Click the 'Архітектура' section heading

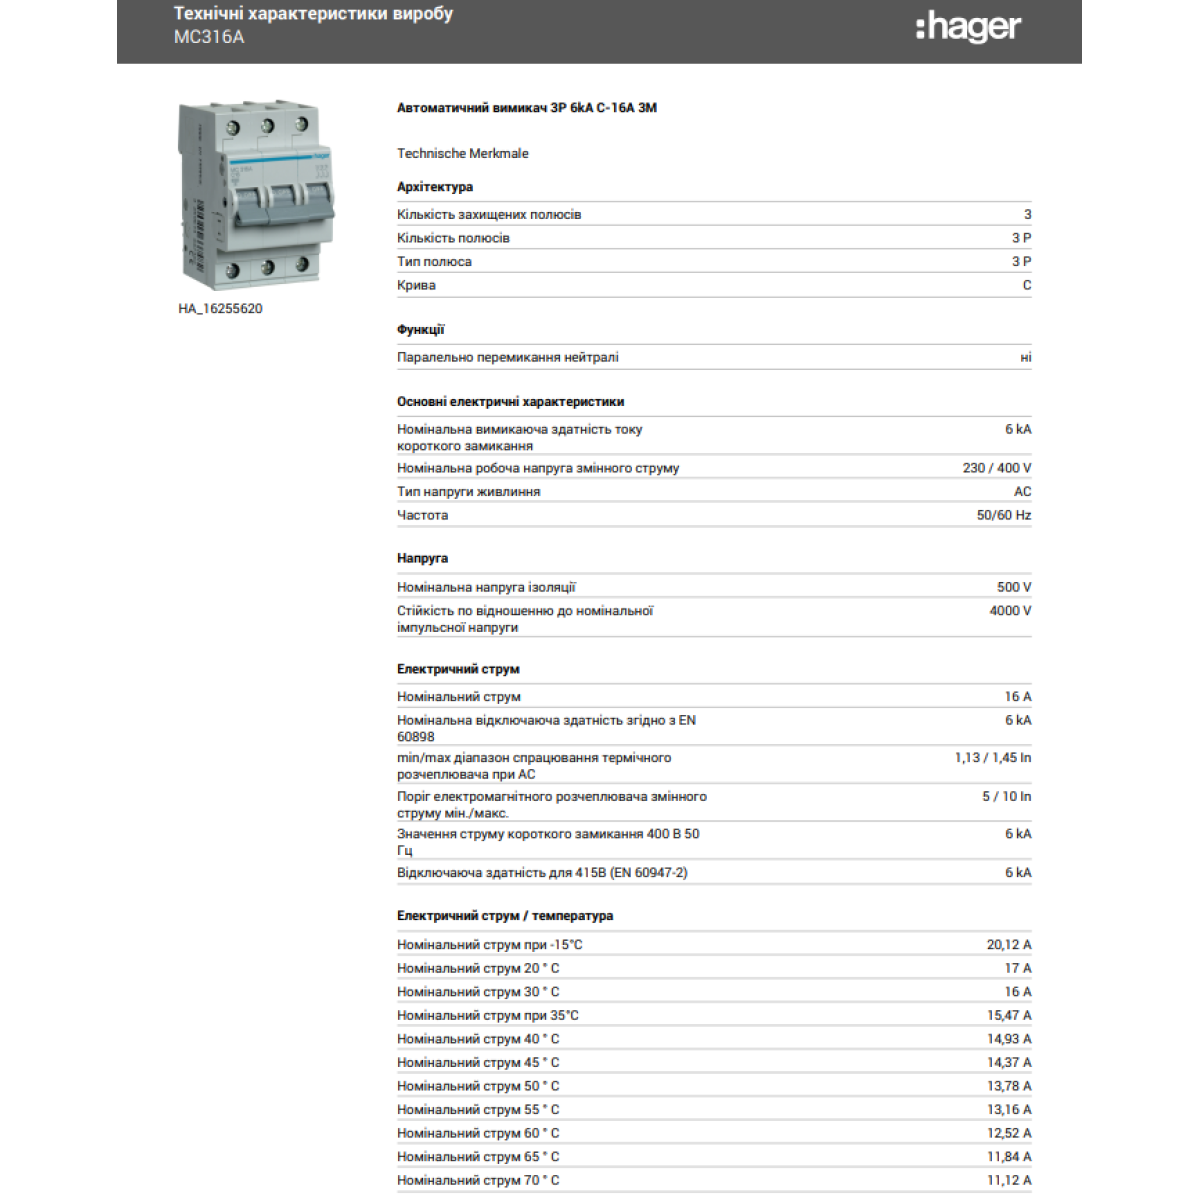click(x=435, y=187)
